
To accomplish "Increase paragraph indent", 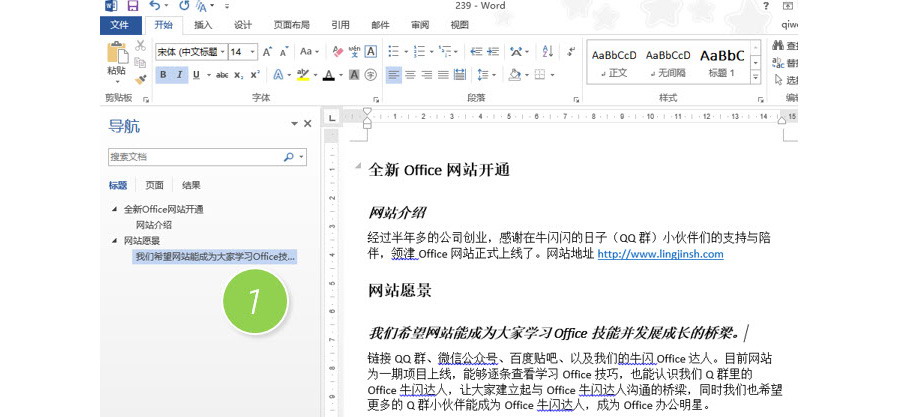I will pyautogui.click(x=492, y=52).
